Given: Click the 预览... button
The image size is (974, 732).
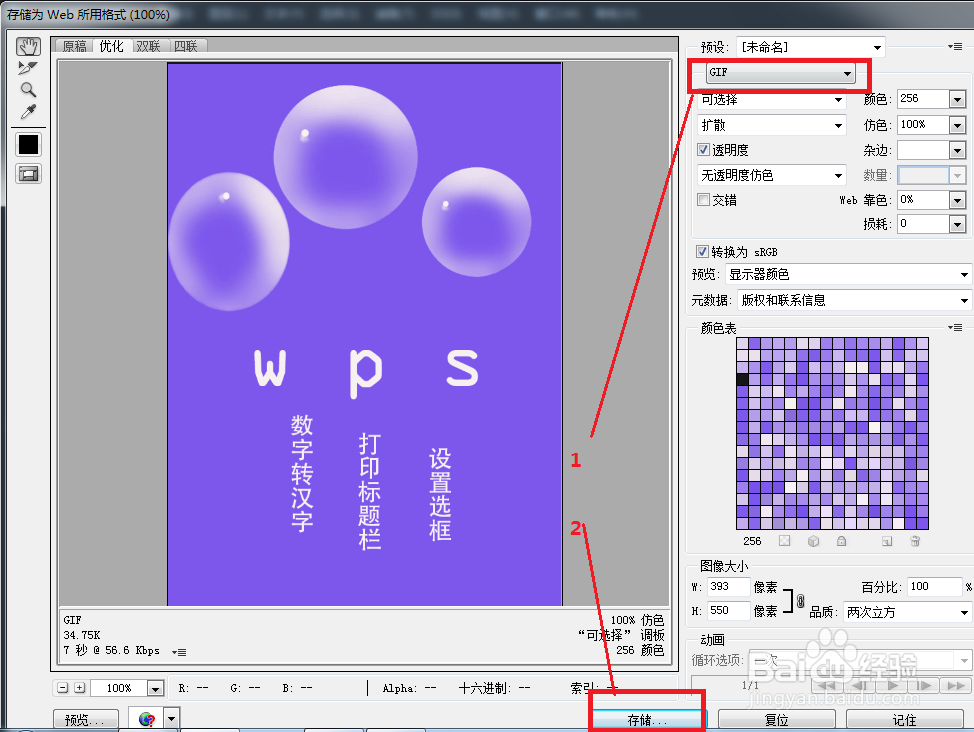Looking at the screenshot, I should [86, 720].
